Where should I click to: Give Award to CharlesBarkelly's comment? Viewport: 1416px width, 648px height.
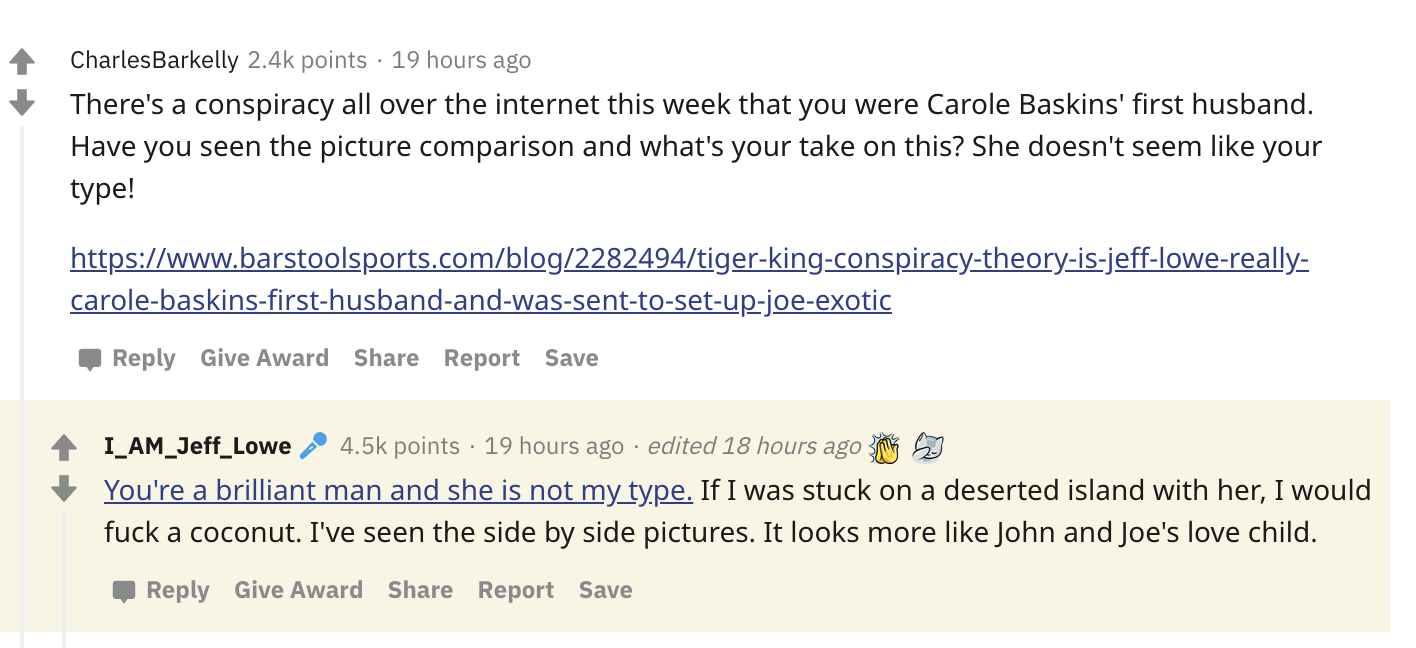pos(264,358)
